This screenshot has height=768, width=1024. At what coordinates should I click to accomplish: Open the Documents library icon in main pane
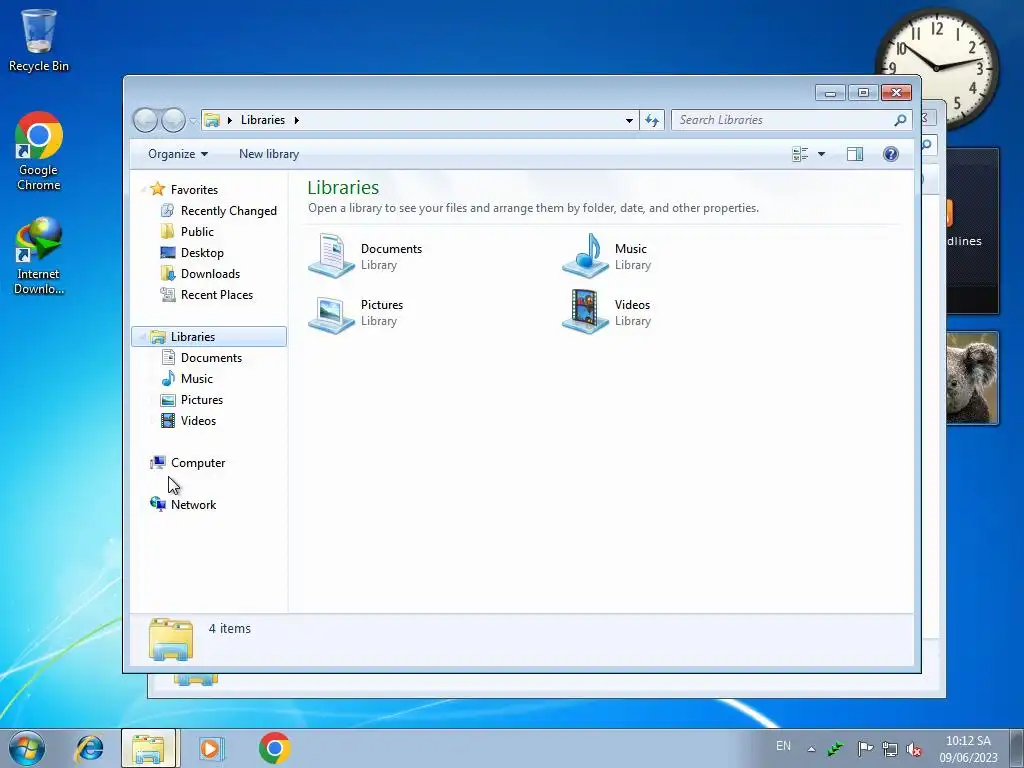pos(331,256)
